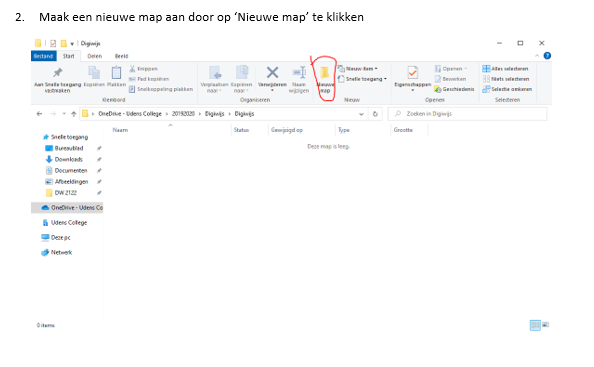Screen dimensions: 594x367
Task: Refresh the folder with the reload icon
Action: pos(375,114)
